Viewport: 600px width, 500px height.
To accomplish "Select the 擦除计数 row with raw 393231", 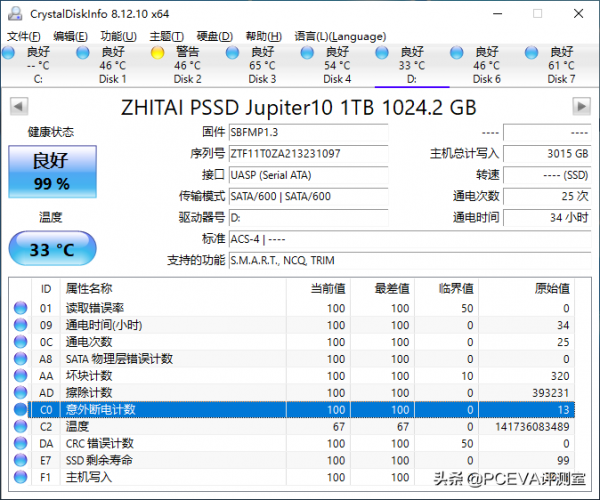I will pyautogui.click(x=292, y=393).
